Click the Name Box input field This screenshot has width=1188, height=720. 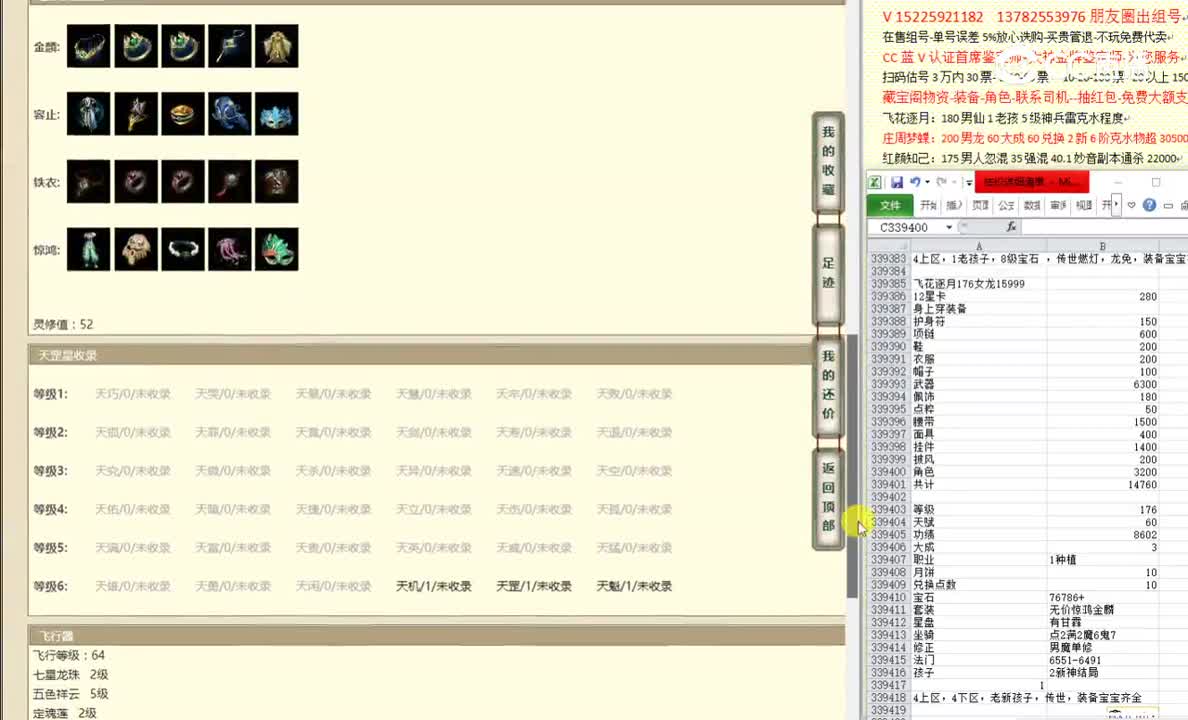[x=903, y=227]
